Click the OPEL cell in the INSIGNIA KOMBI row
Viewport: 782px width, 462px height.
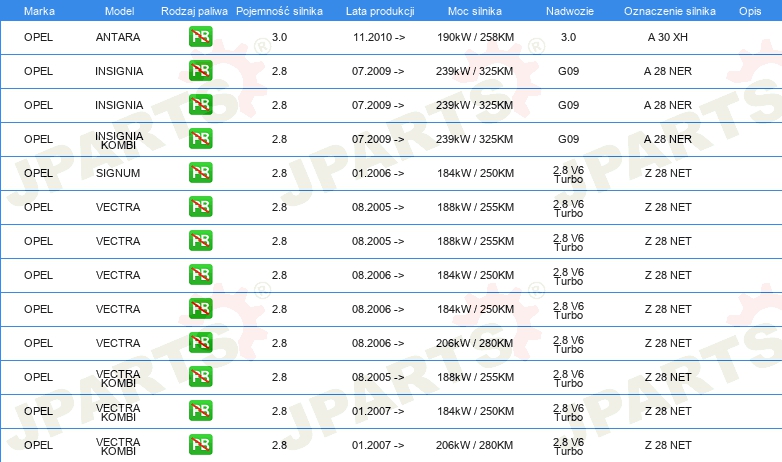(38, 139)
